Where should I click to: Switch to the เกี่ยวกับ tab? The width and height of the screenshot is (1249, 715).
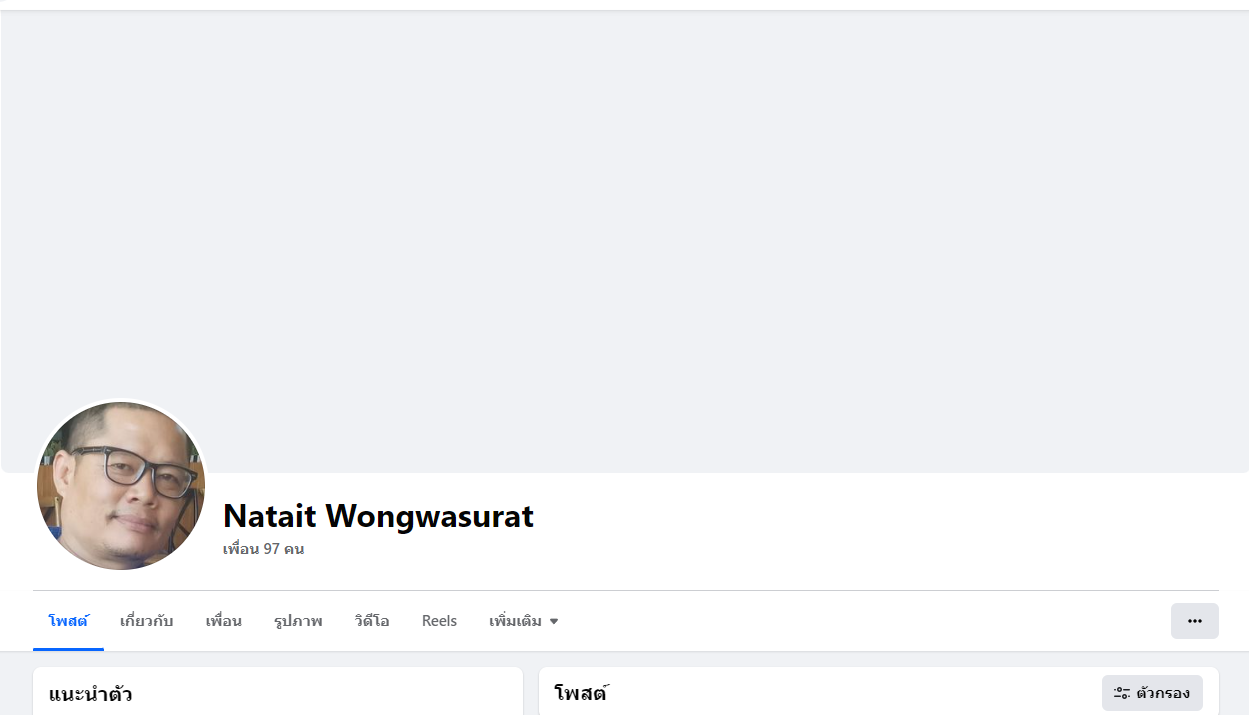point(147,621)
